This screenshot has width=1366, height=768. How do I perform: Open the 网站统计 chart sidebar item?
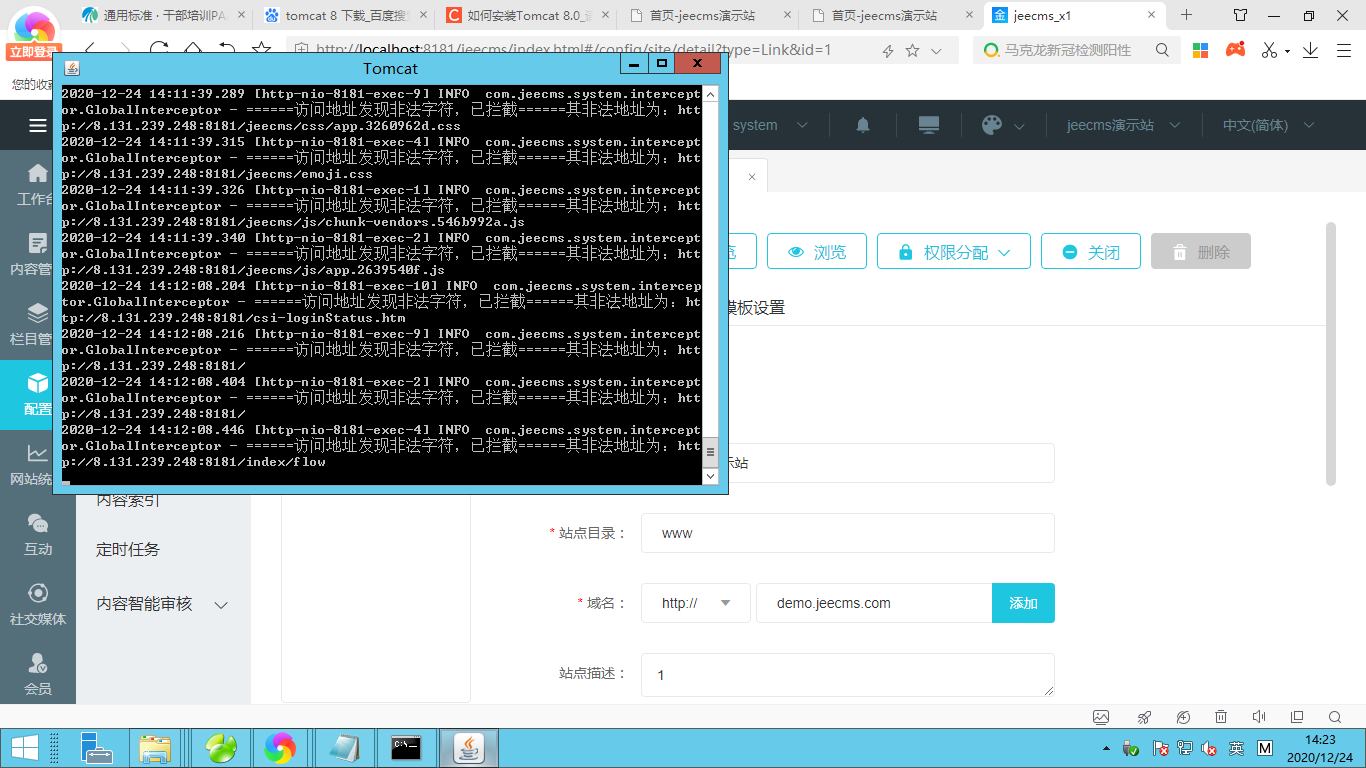tap(38, 465)
